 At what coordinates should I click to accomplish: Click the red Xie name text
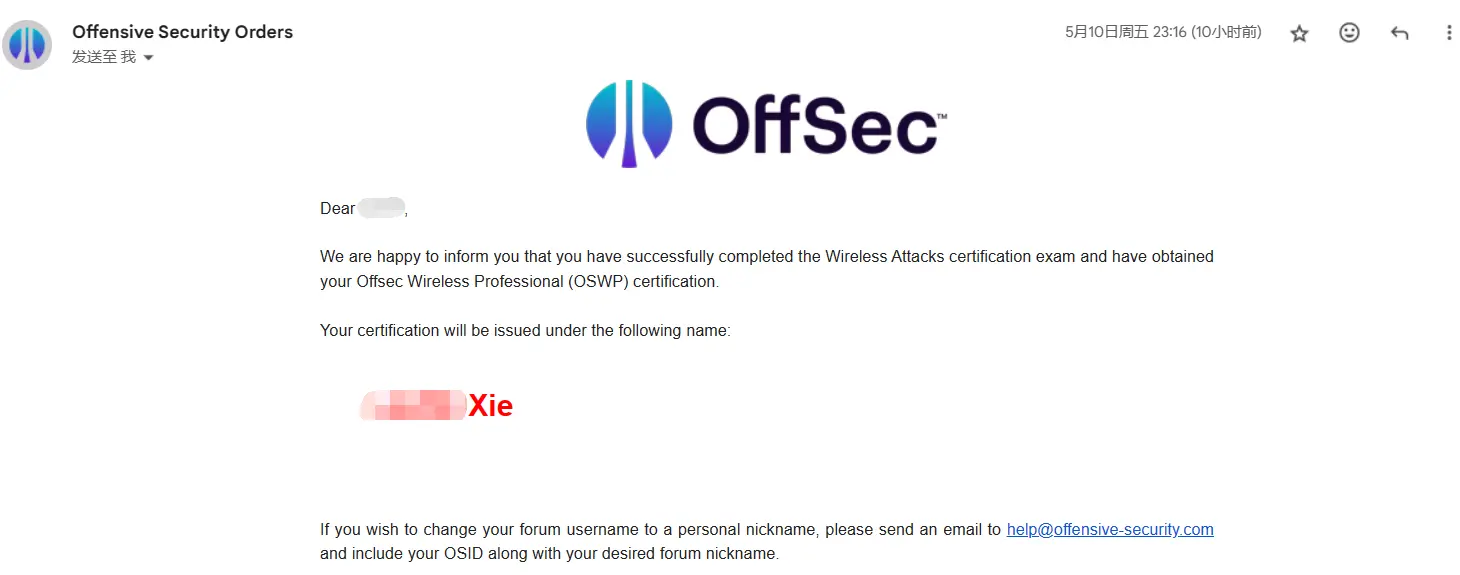[490, 406]
